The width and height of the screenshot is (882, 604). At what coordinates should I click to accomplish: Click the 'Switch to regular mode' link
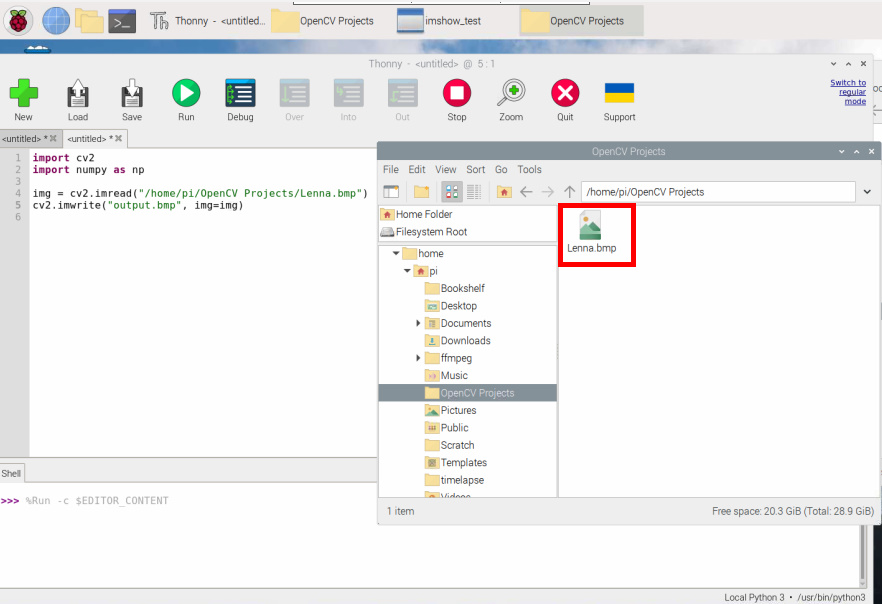(848, 92)
